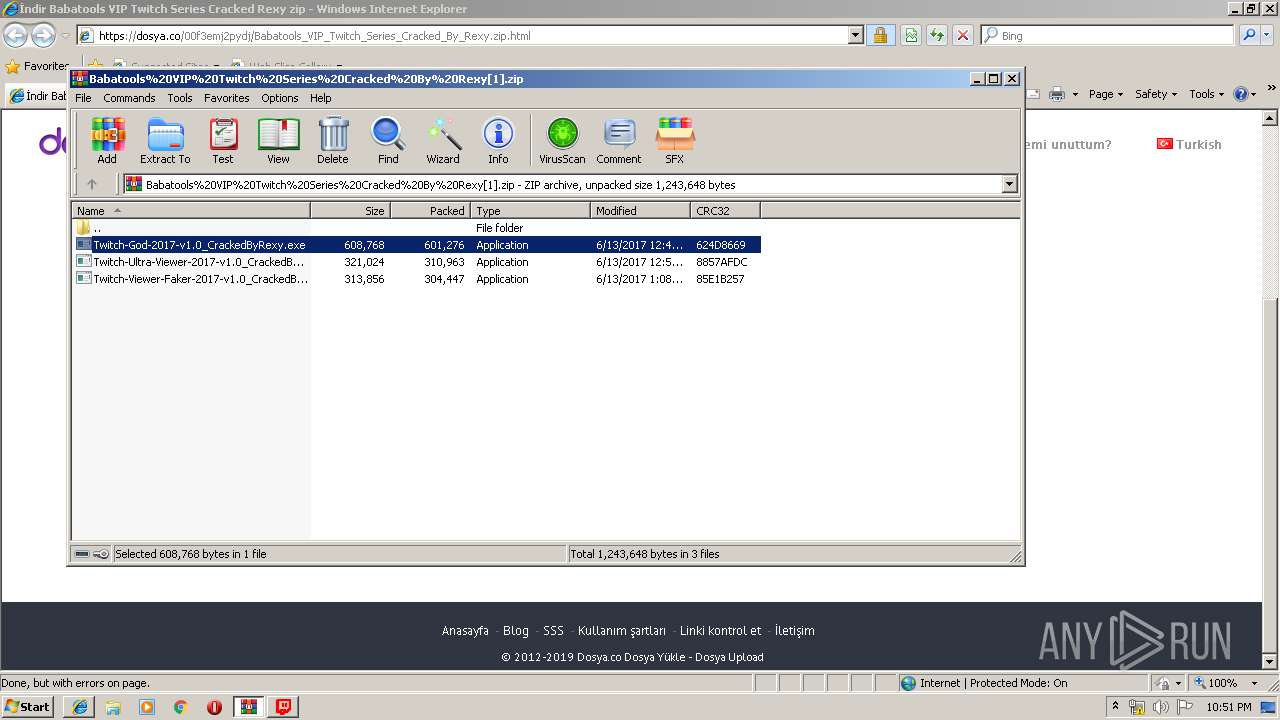Open the WinRAR Help menu
The height and width of the screenshot is (720, 1280).
tap(320, 98)
